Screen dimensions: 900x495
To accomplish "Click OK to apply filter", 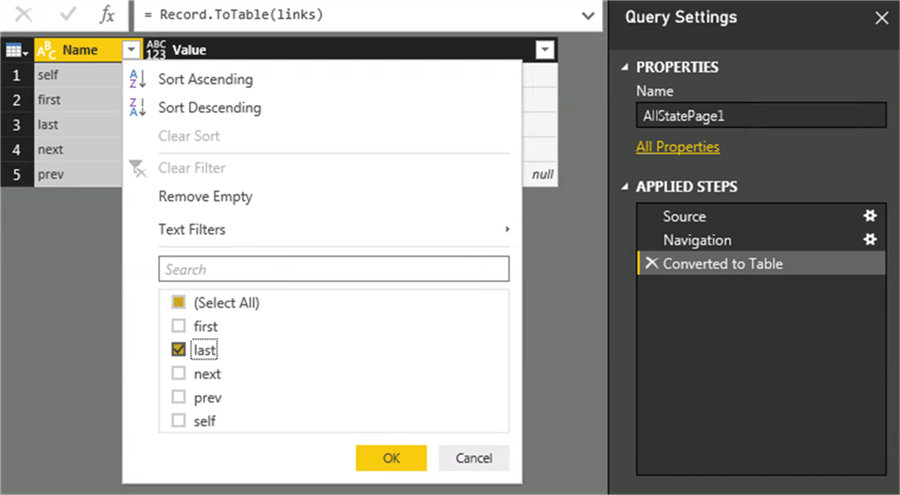I will pyautogui.click(x=391, y=458).
